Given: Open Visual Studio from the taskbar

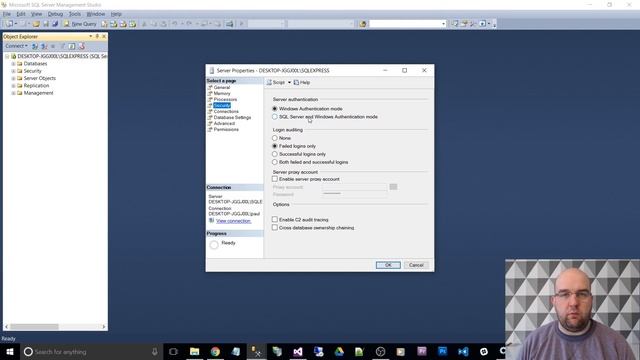Looking at the screenshot, I should 298,351.
